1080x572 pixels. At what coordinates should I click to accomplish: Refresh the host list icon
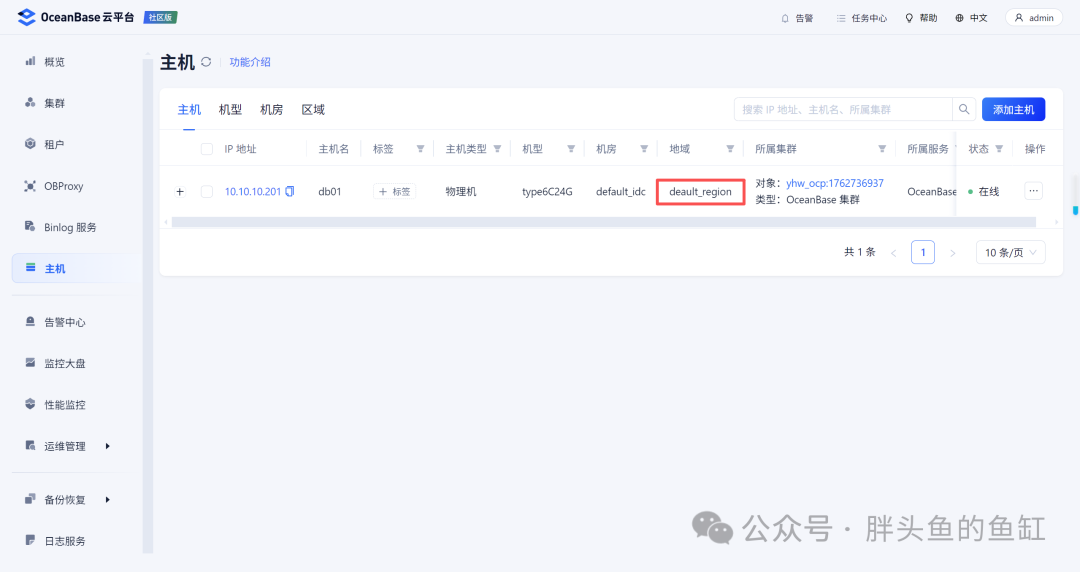tap(206, 62)
